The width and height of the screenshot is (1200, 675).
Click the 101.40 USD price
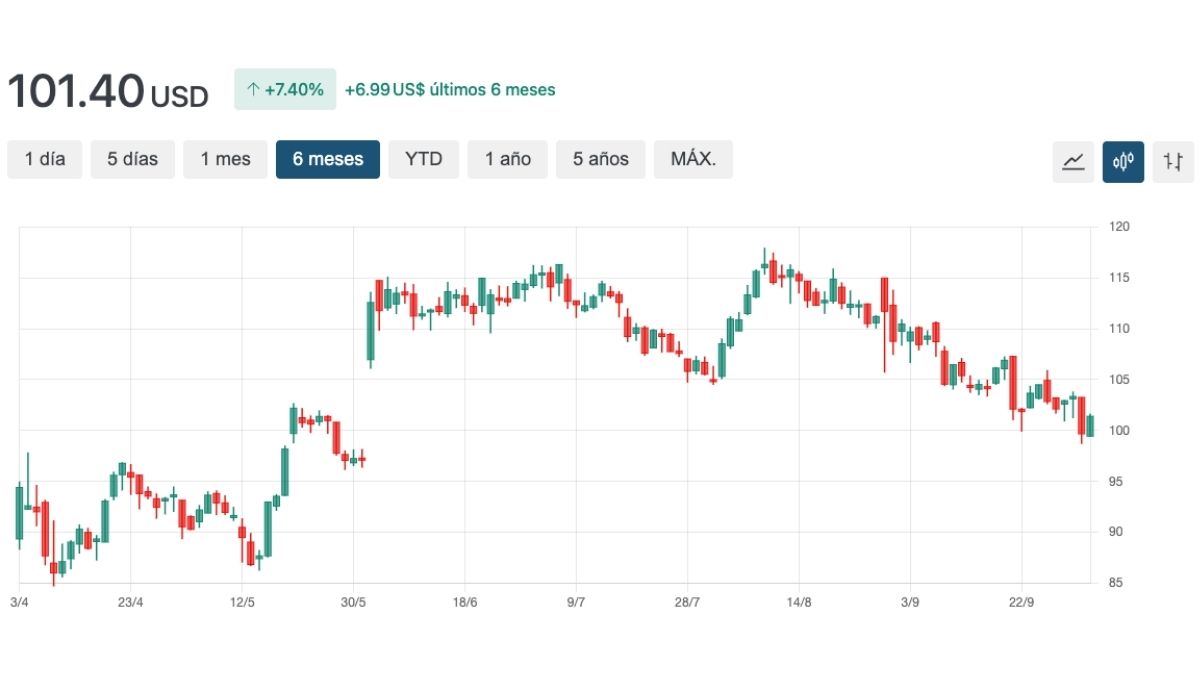pos(108,92)
